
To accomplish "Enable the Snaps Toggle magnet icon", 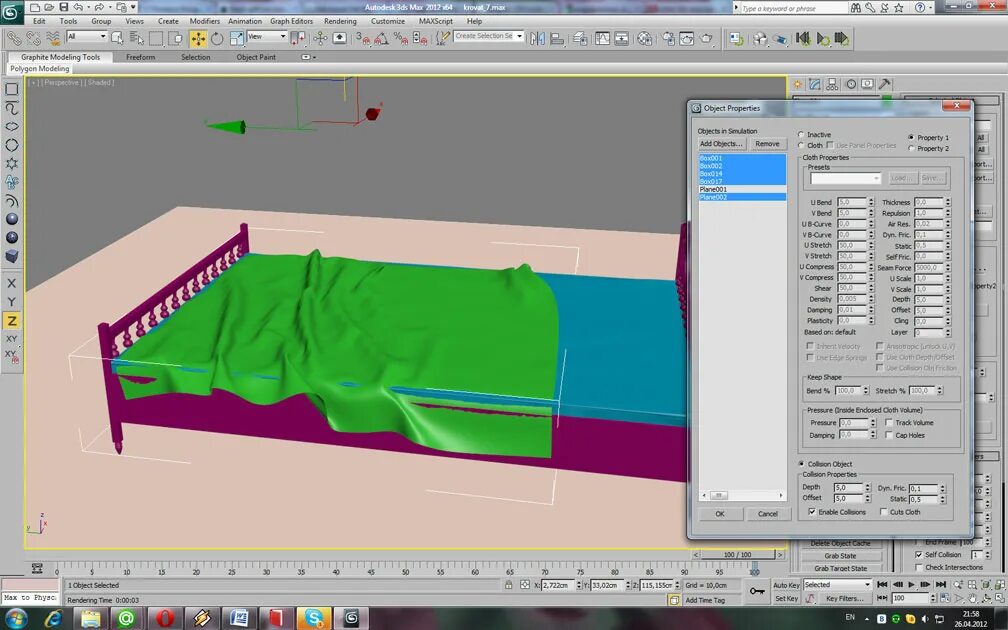I will click(364, 38).
